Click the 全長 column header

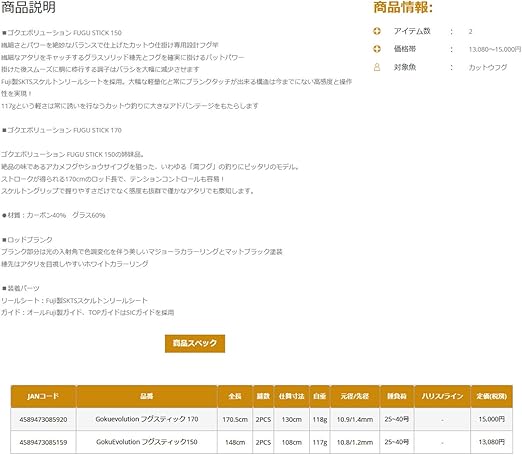[235, 396]
